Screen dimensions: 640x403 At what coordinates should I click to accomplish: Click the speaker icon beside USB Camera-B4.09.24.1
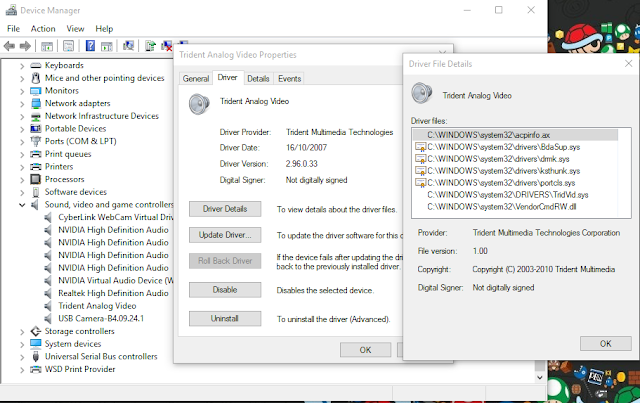click(48, 318)
